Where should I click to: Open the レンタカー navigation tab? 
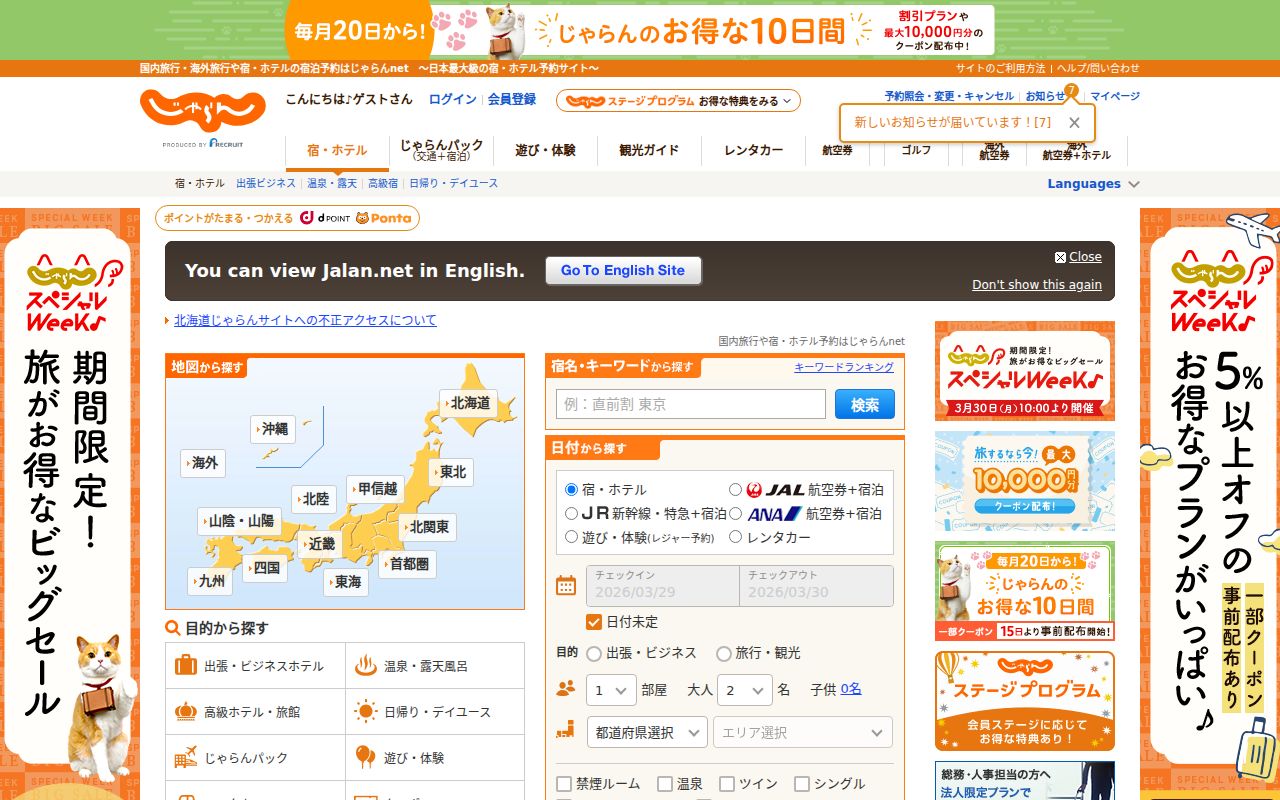coord(754,151)
